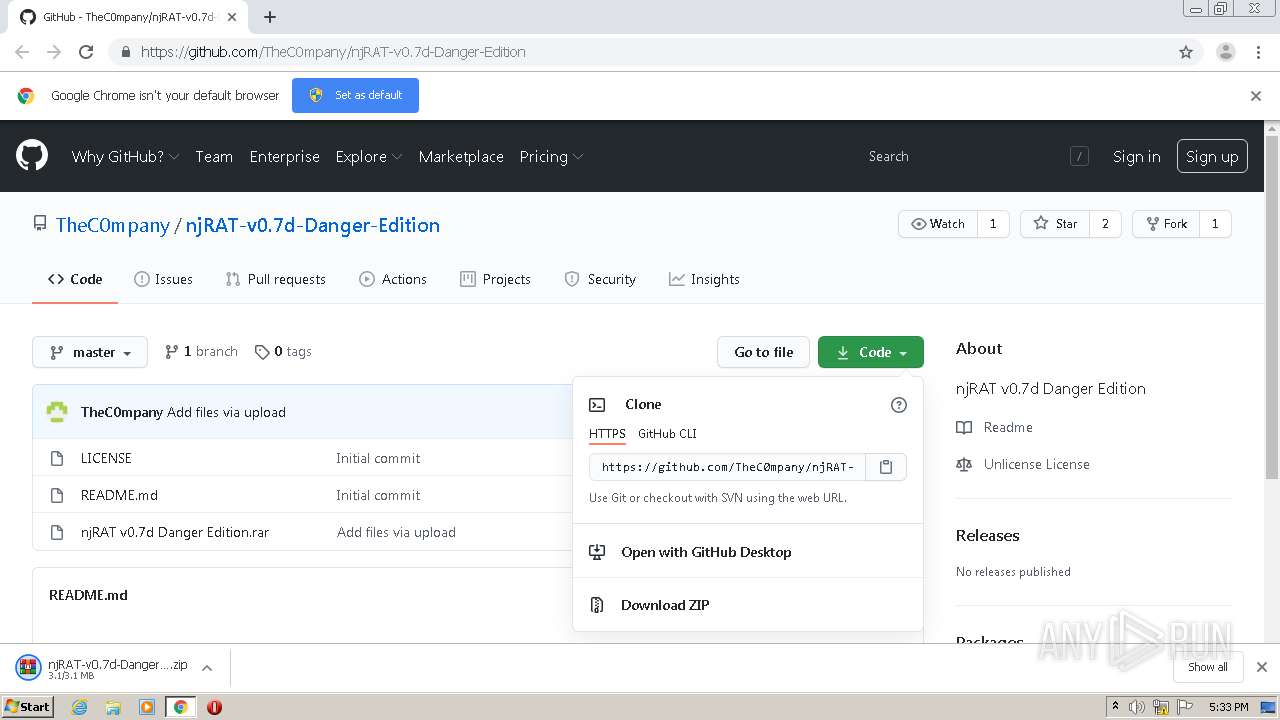Click Go to file button
This screenshot has height=720, width=1280.
[x=763, y=352]
